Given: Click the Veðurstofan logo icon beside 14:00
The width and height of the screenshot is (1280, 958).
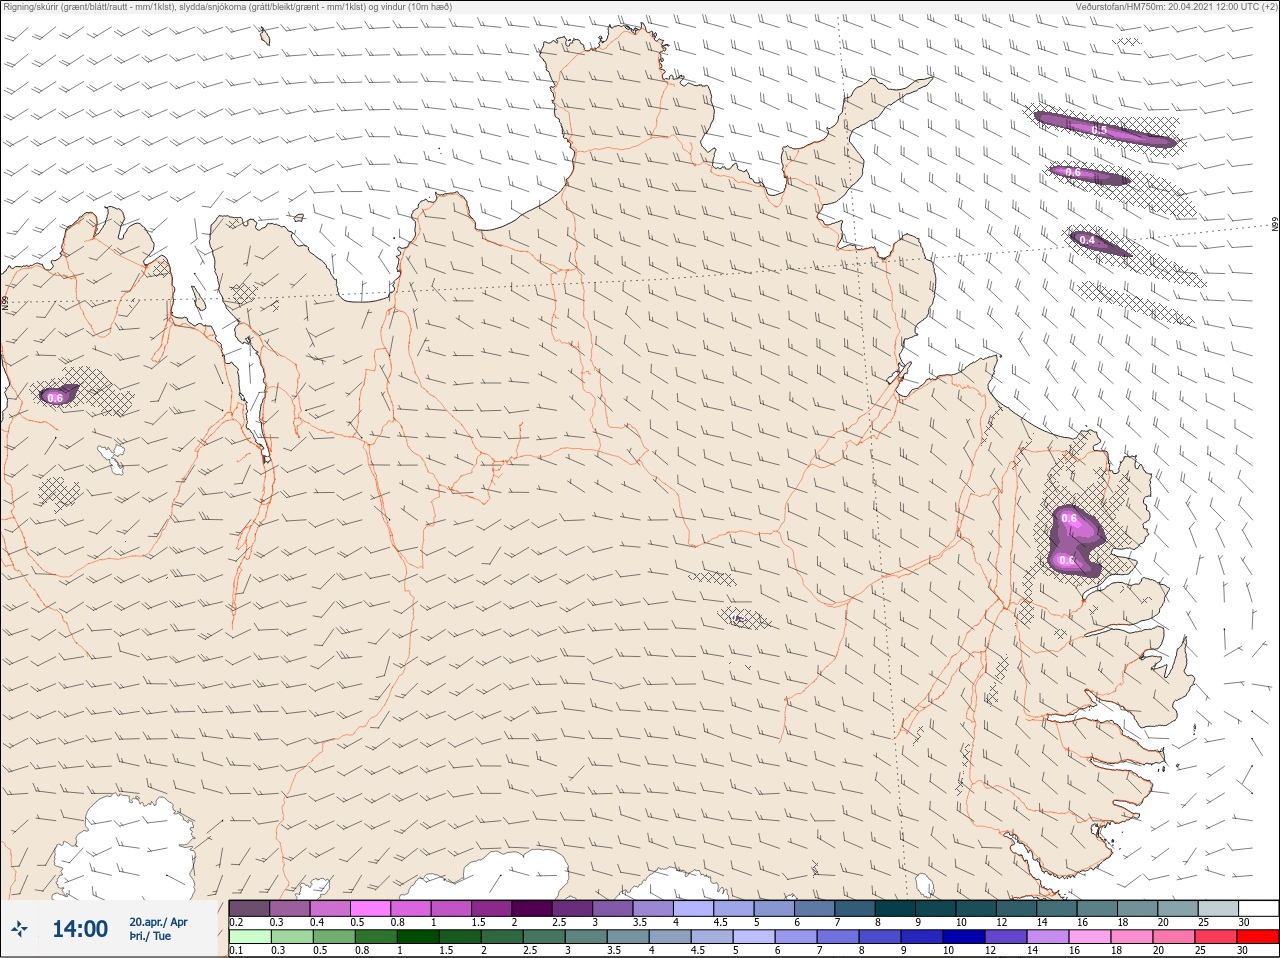Looking at the screenshot, I should pos(19,929).
